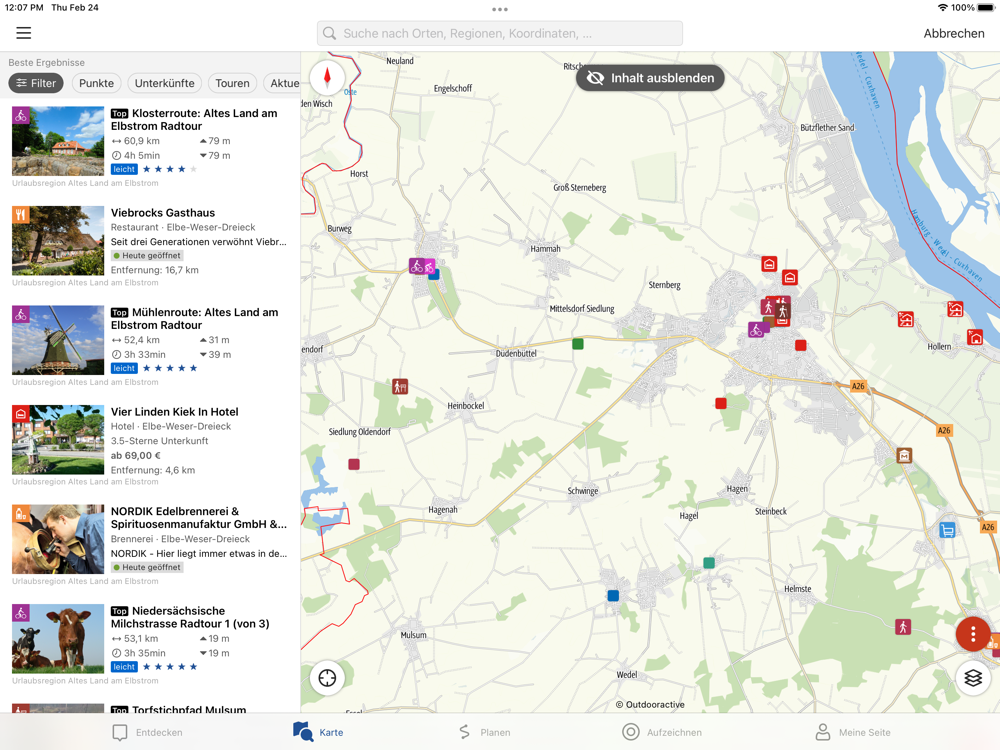Switch to Planen tab

click(485, 732)
